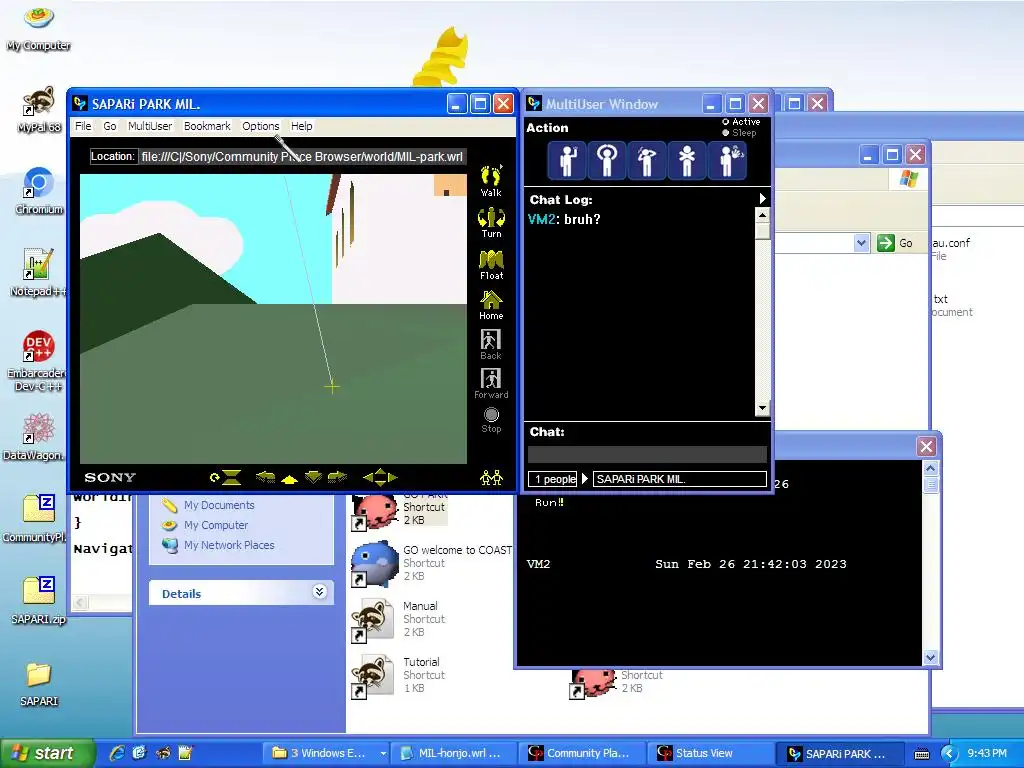This screenshot has width=1024, height=768.
Task: Trigger the fourth avatar action, arms out
Action: [686, 160]
